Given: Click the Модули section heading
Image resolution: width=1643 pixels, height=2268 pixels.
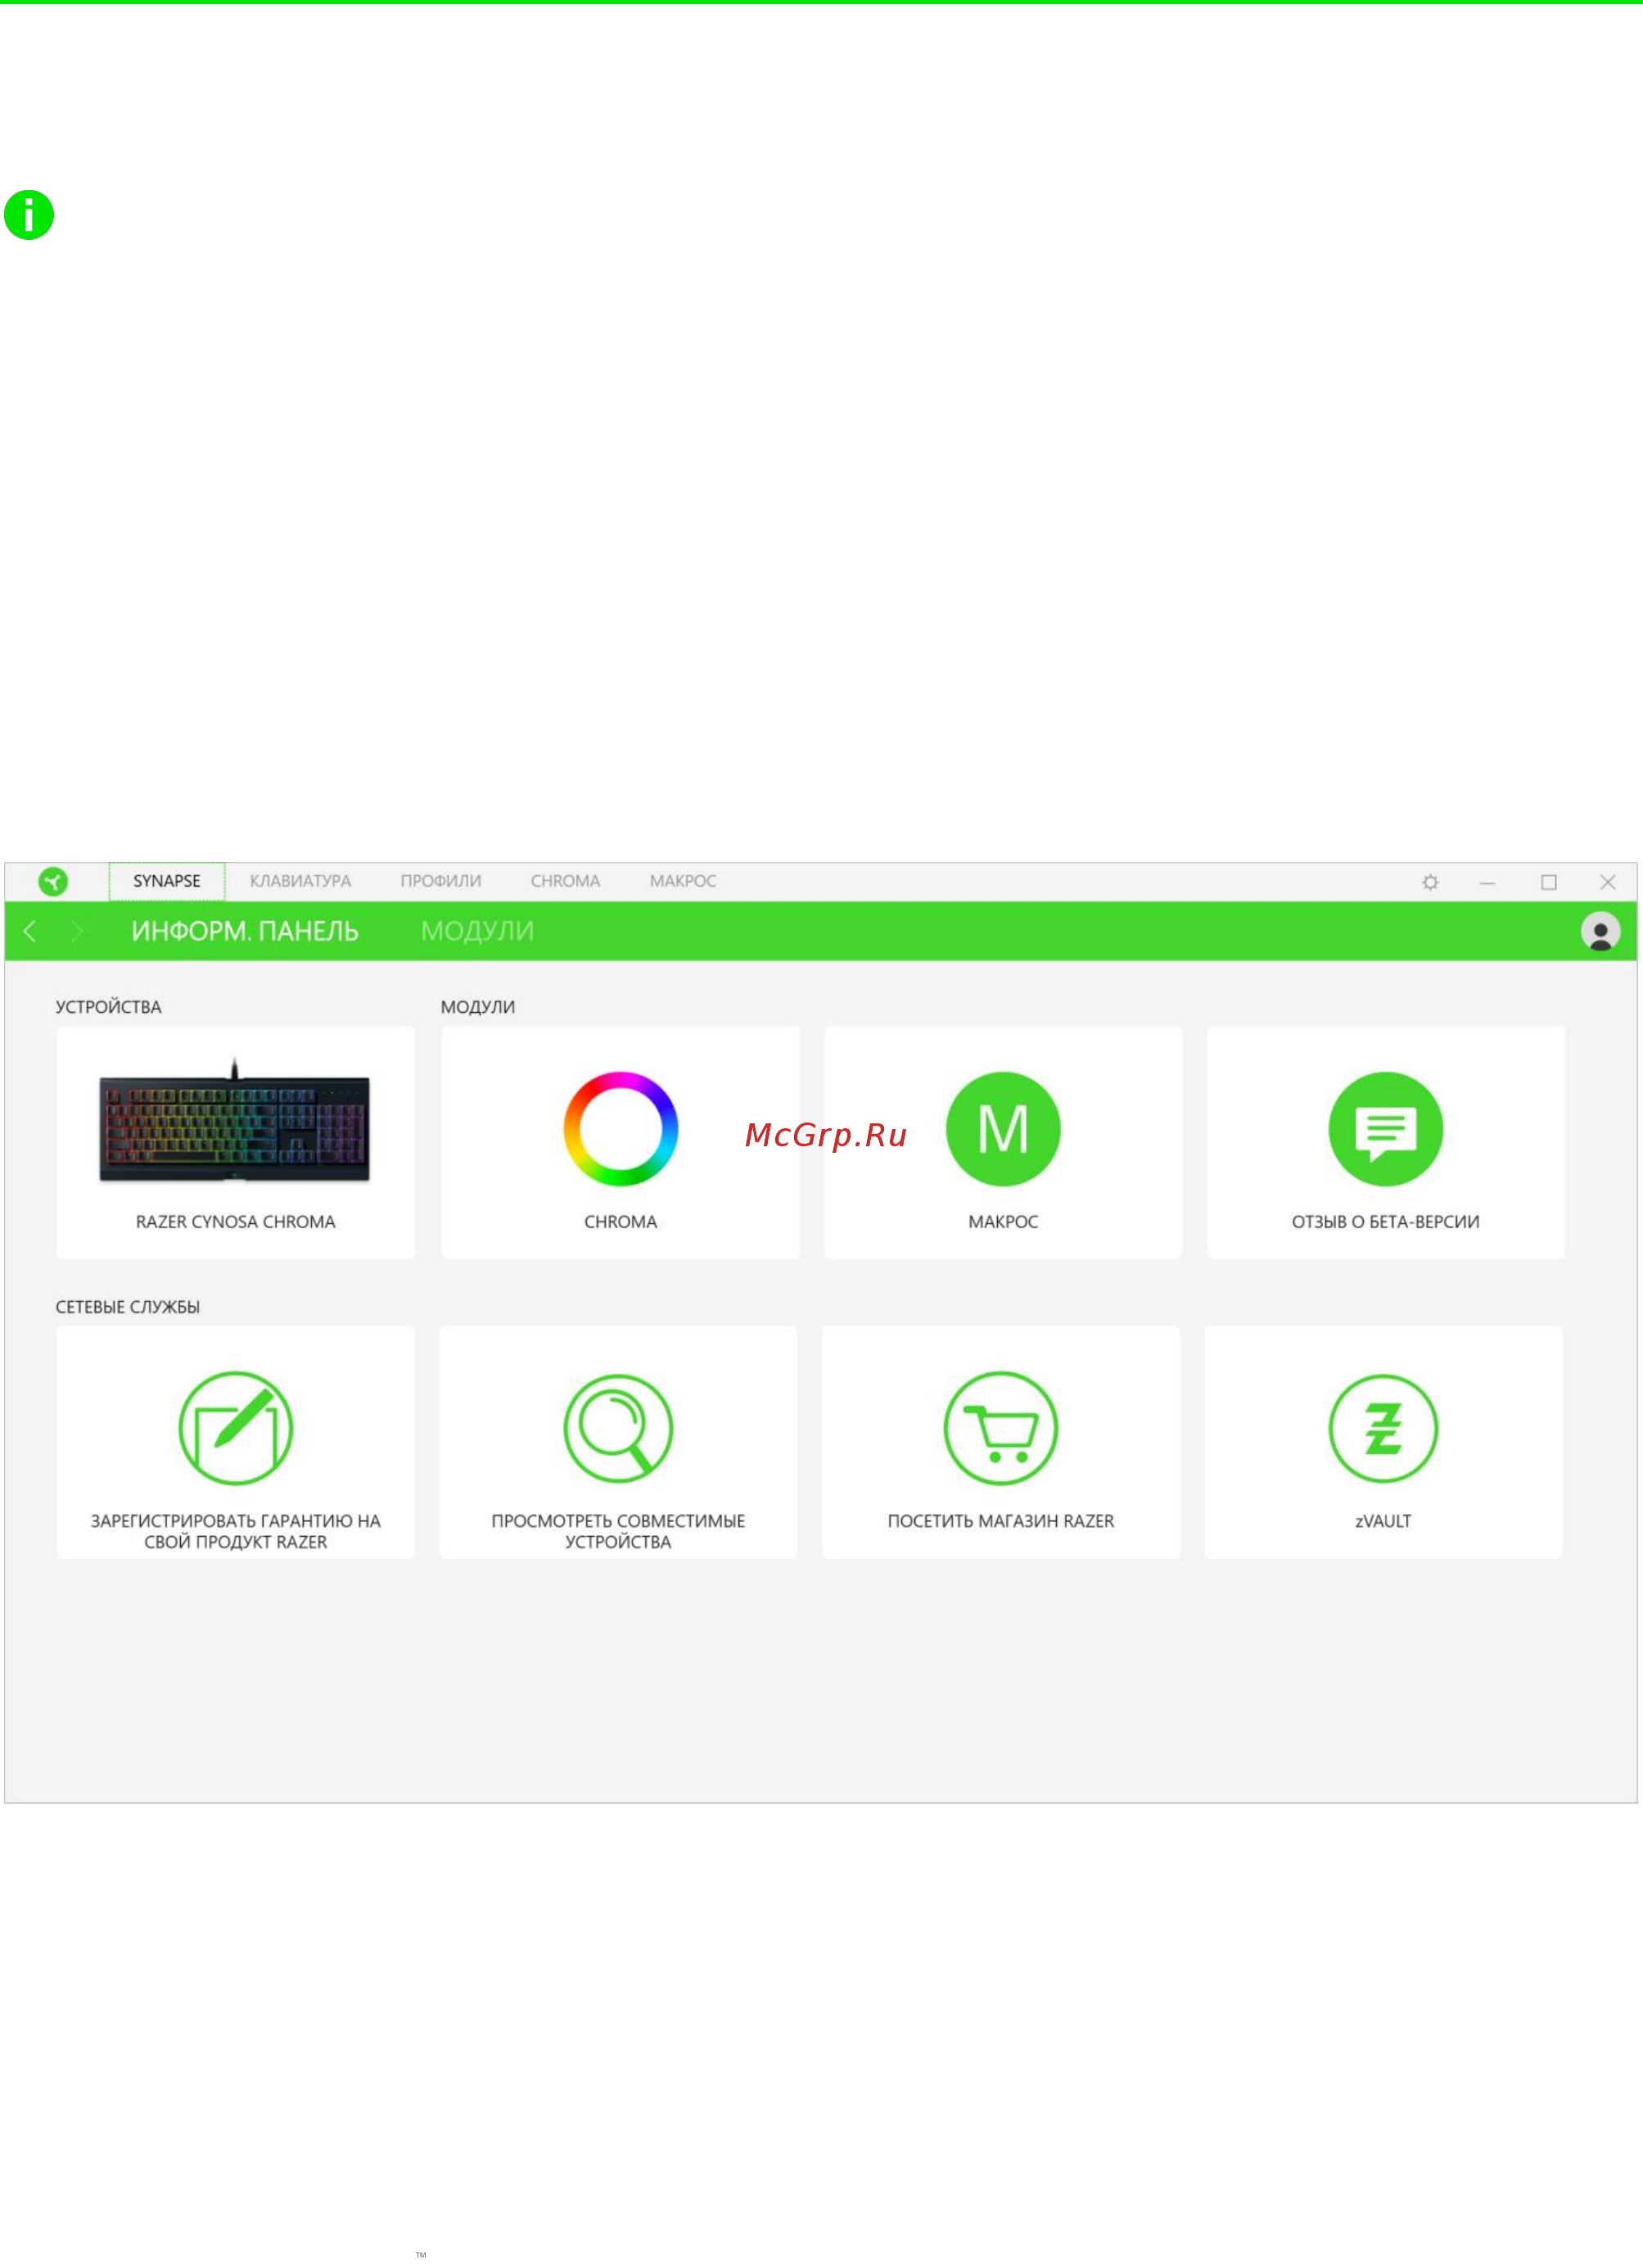Looking at the screenshot, I should point(478,1007).
